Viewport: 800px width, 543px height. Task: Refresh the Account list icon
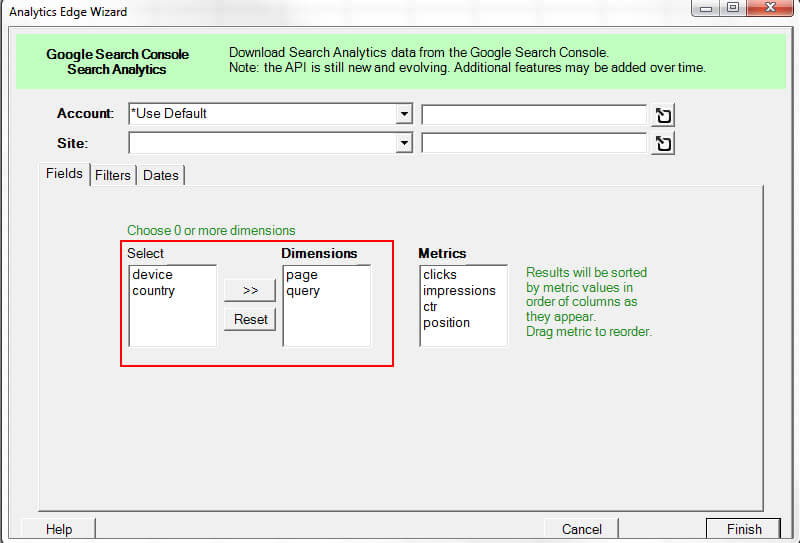[663, 115]
